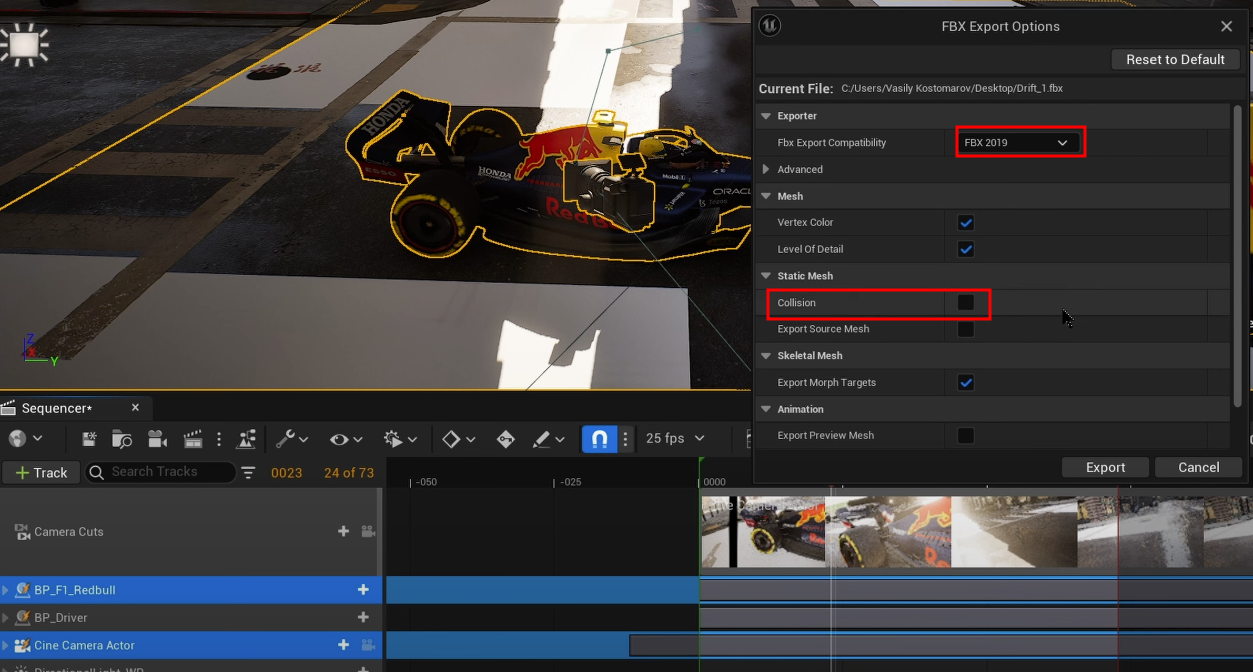
Task: Open the pencil edit options menu
Action: point(548,438)
